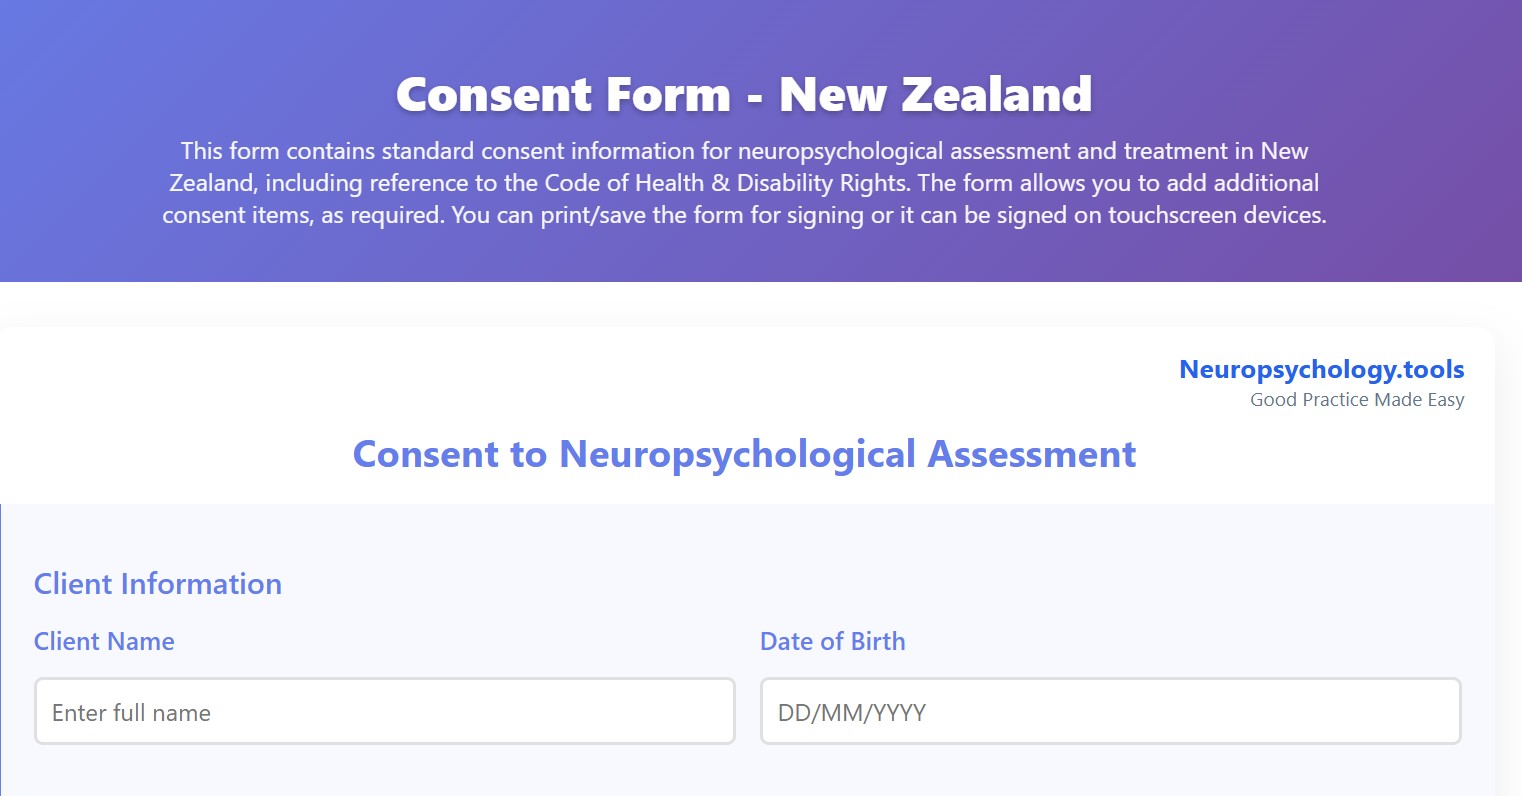Screen dimensions: 1522x796
Task: Click the word 'Consent' in the blue heading
Action: tap(426, 454)
